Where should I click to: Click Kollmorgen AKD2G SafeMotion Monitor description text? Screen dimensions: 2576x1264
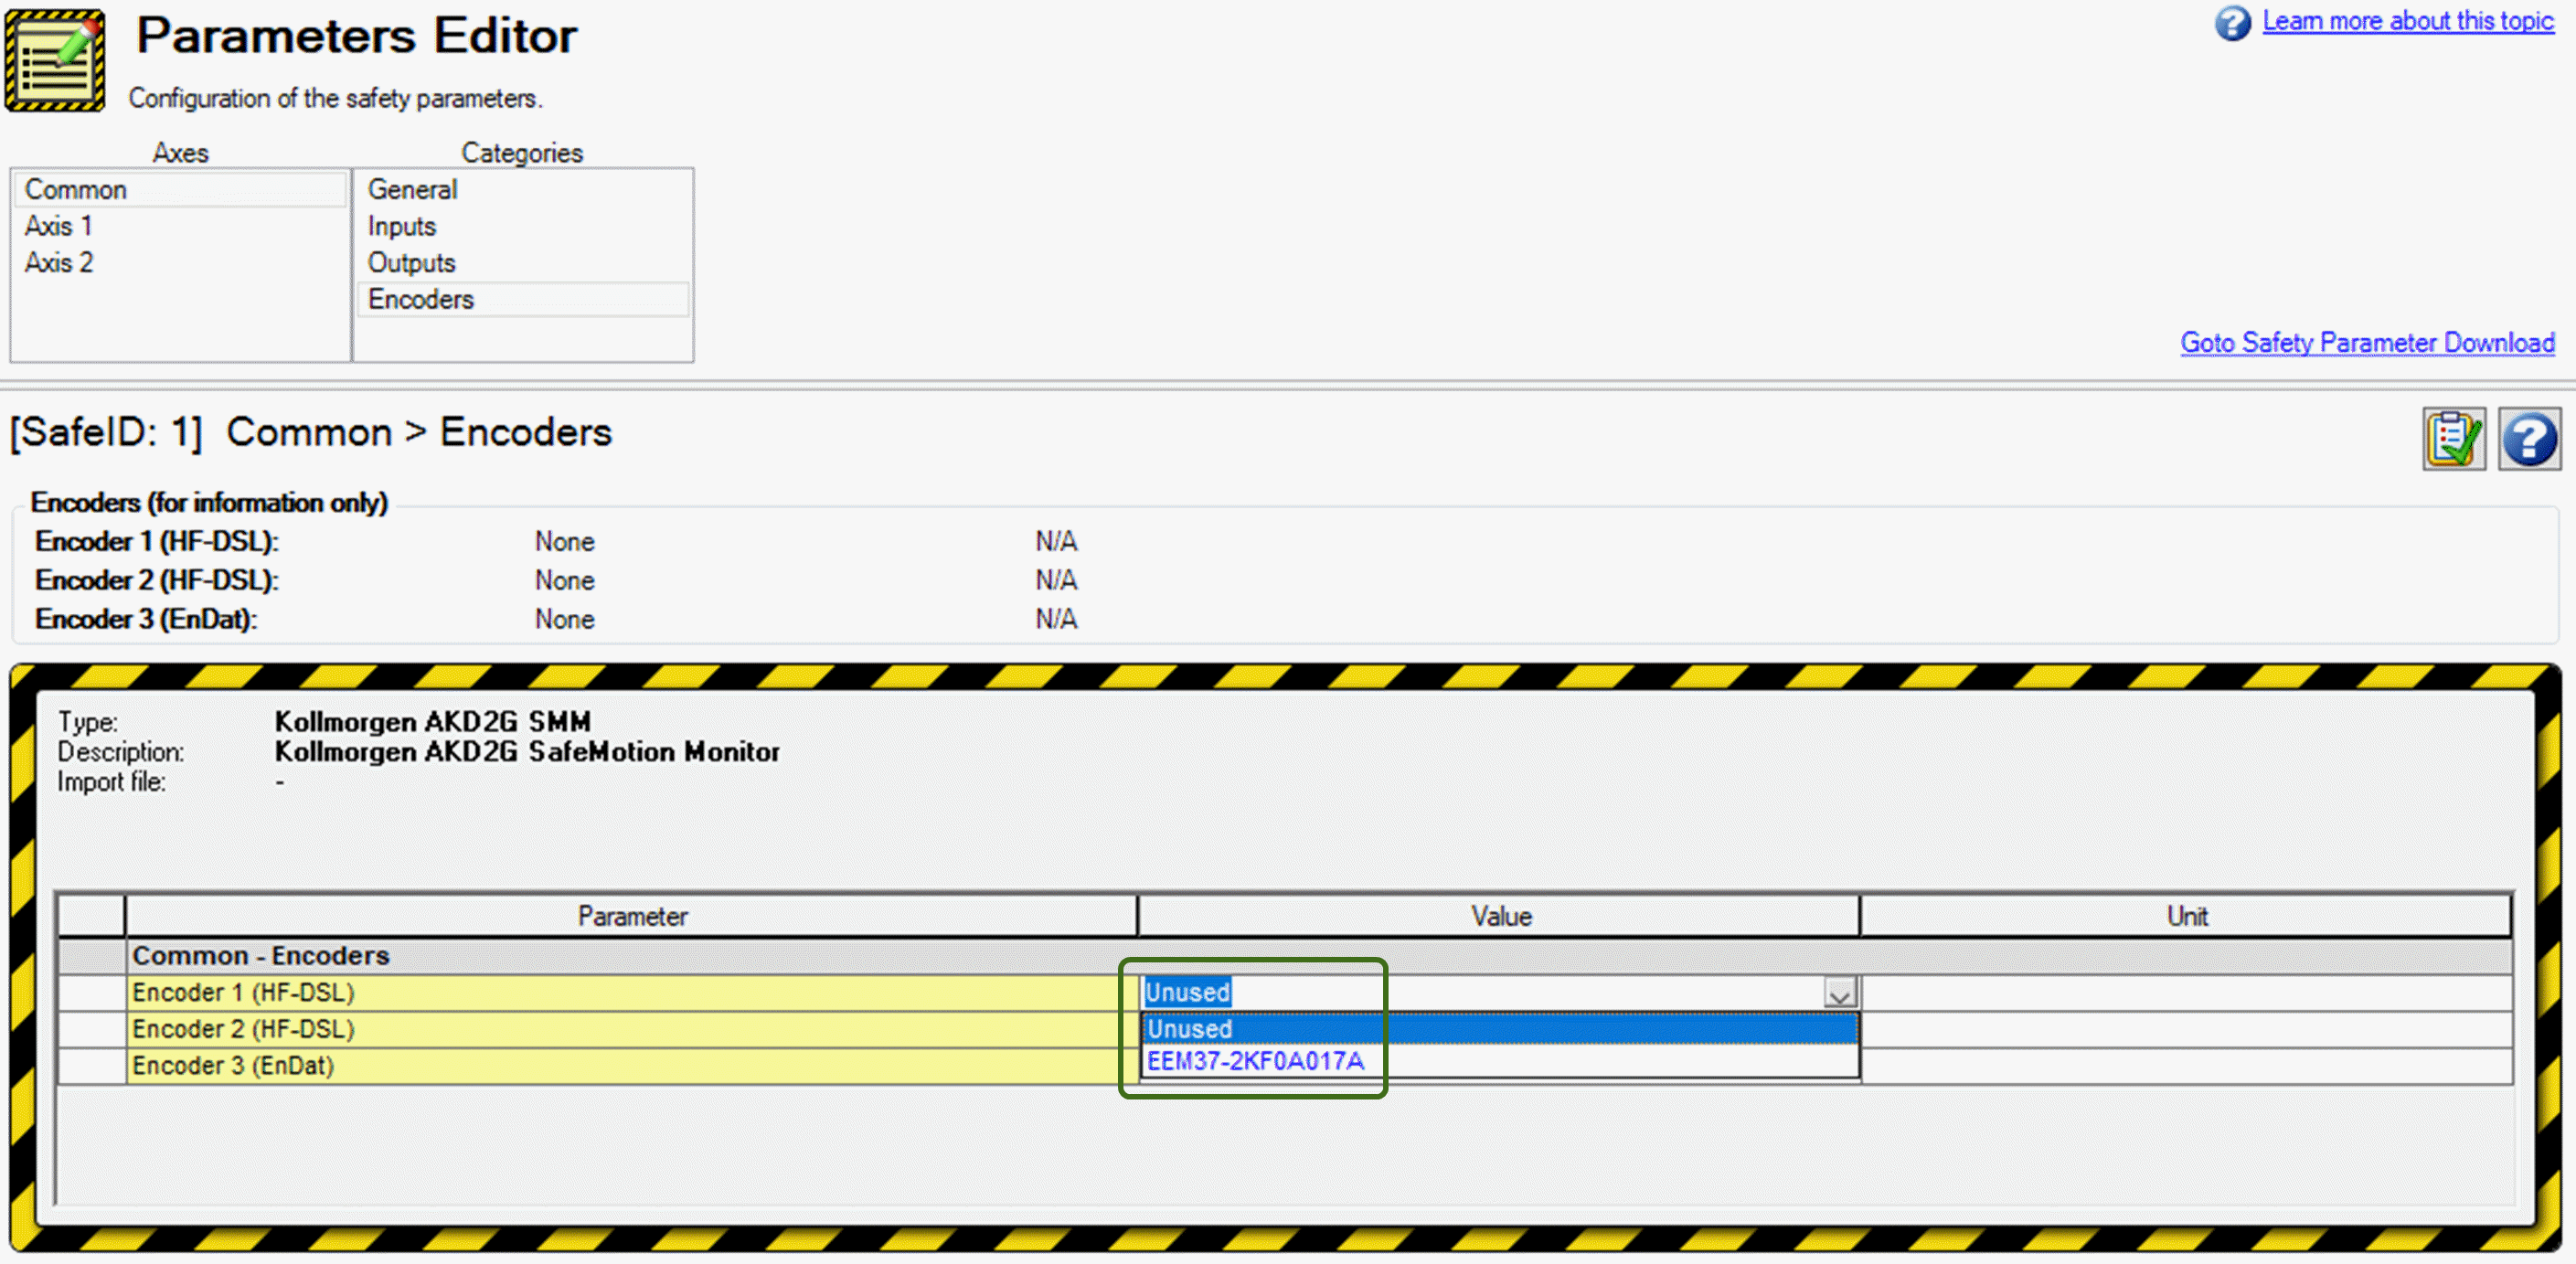tap(527, 751)
